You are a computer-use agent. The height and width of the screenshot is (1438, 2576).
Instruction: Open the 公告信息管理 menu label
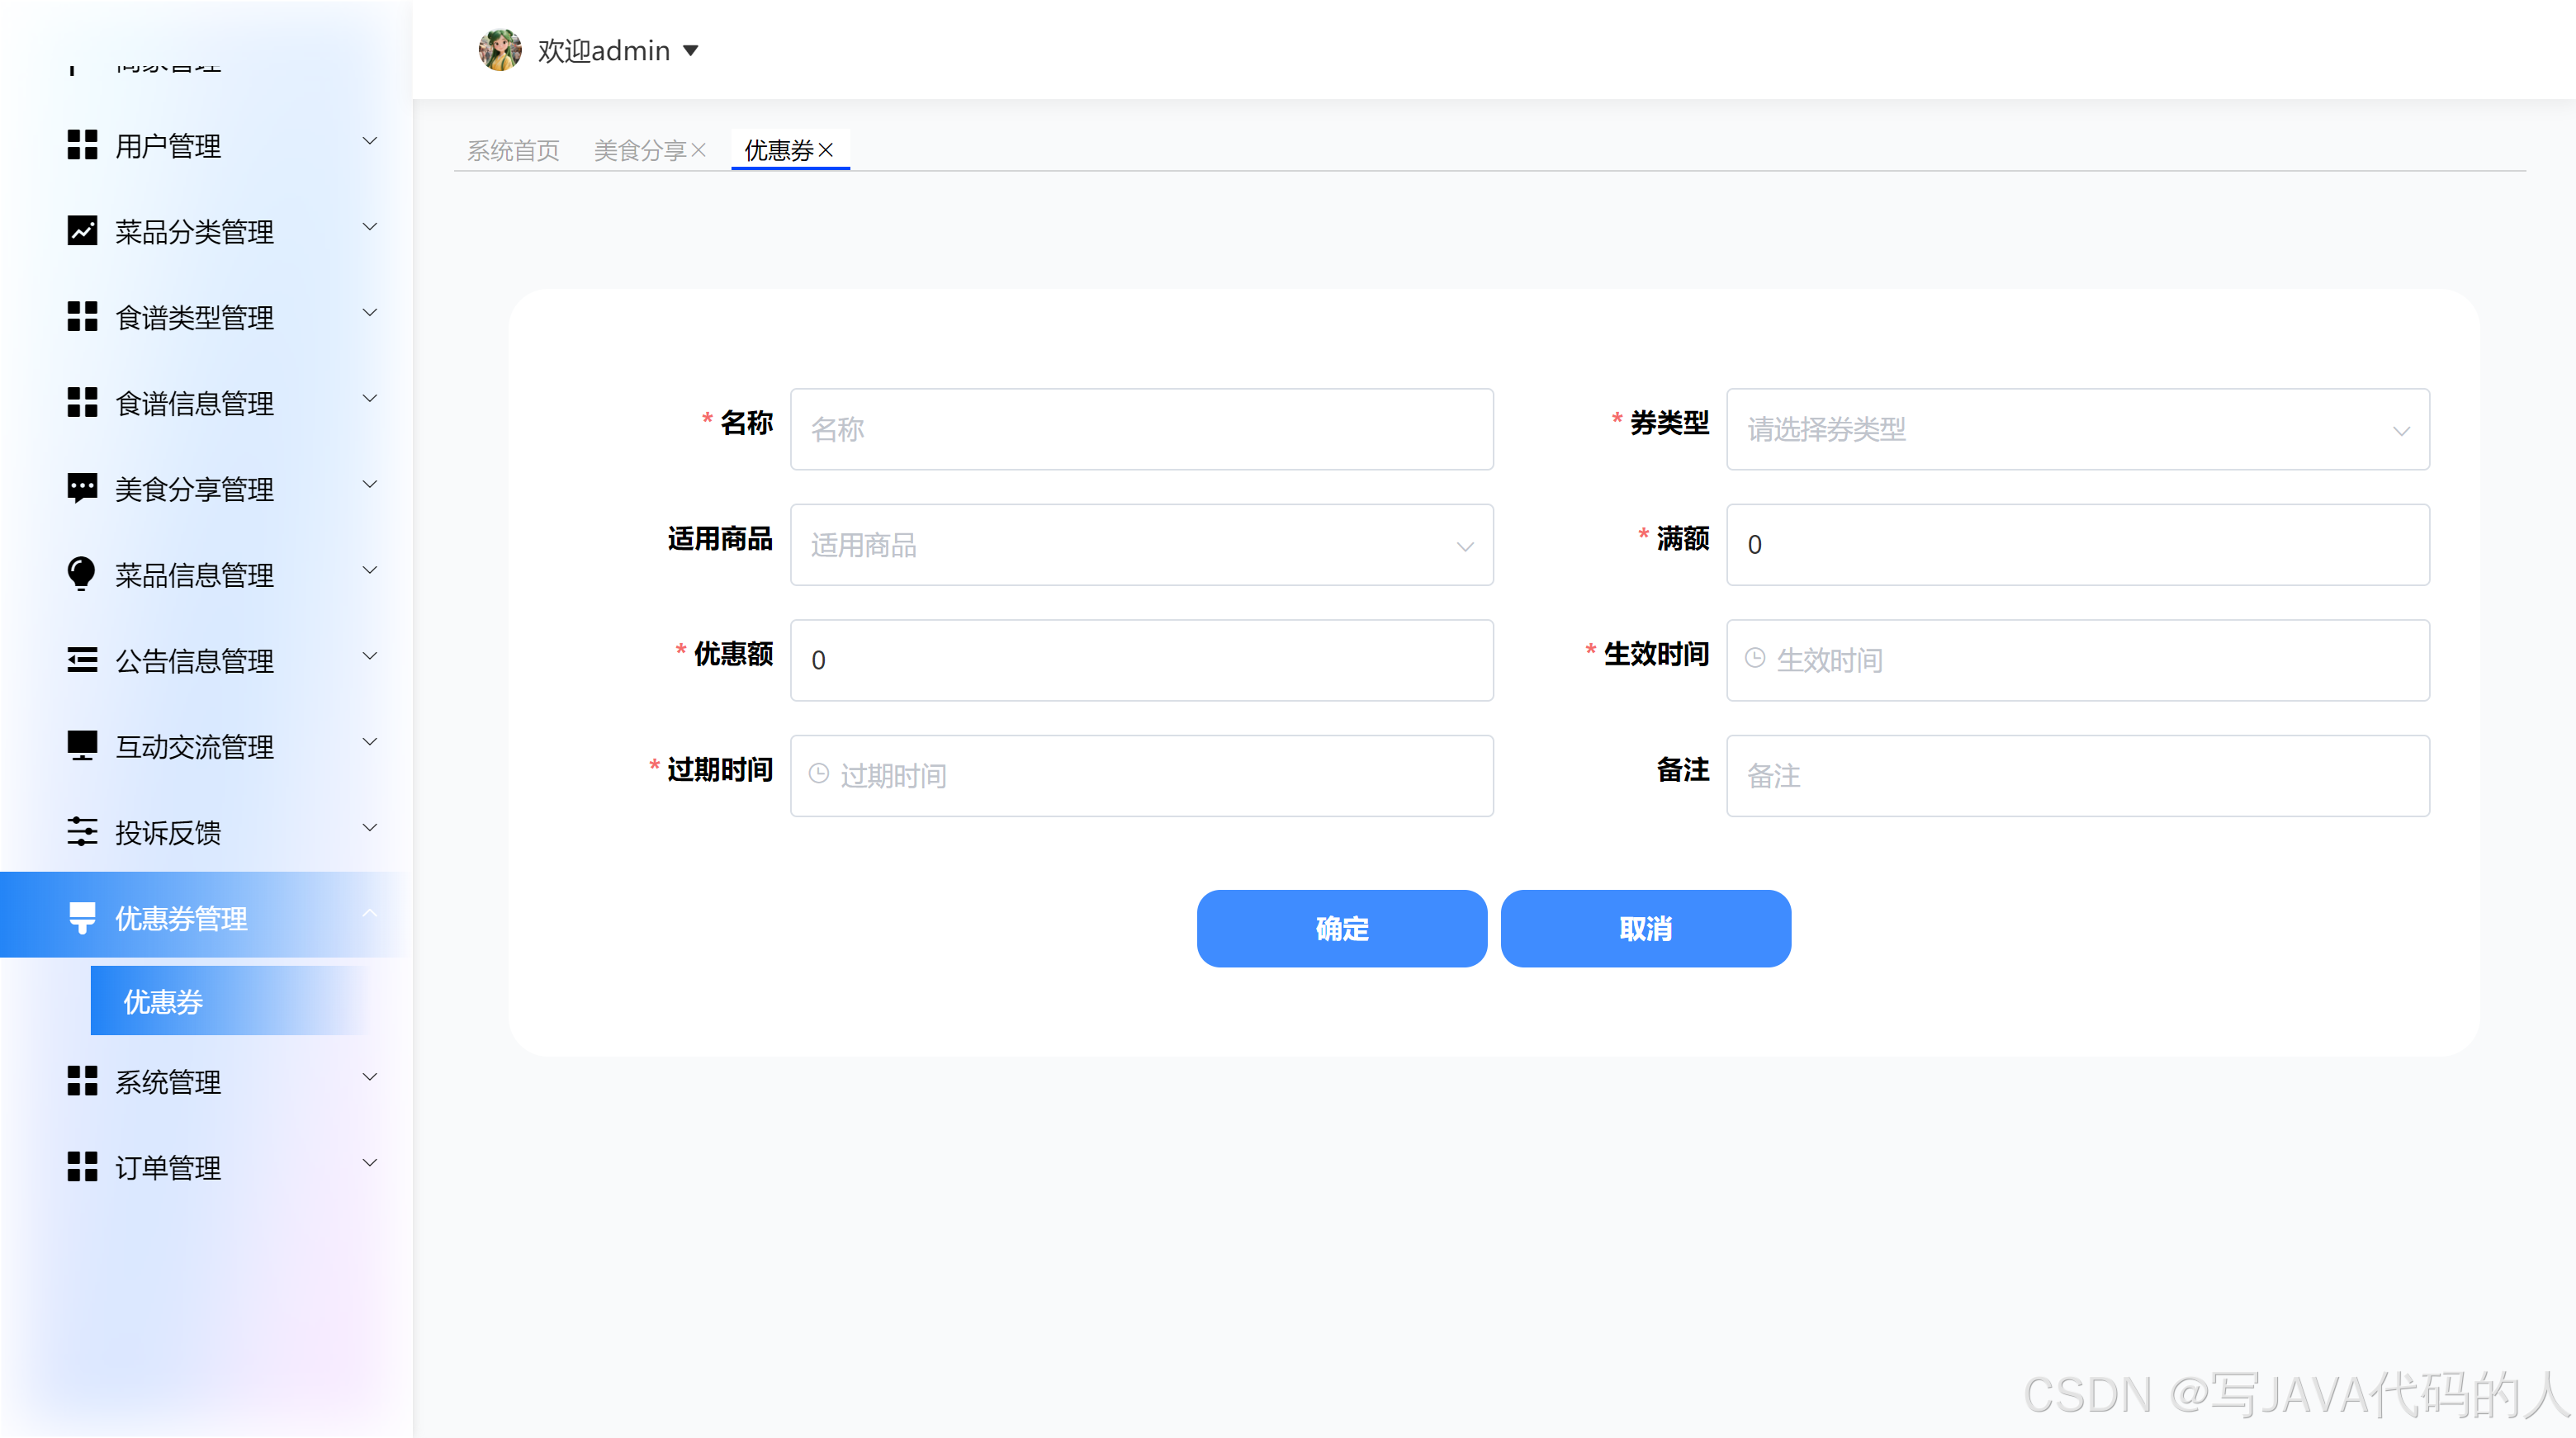194,661
